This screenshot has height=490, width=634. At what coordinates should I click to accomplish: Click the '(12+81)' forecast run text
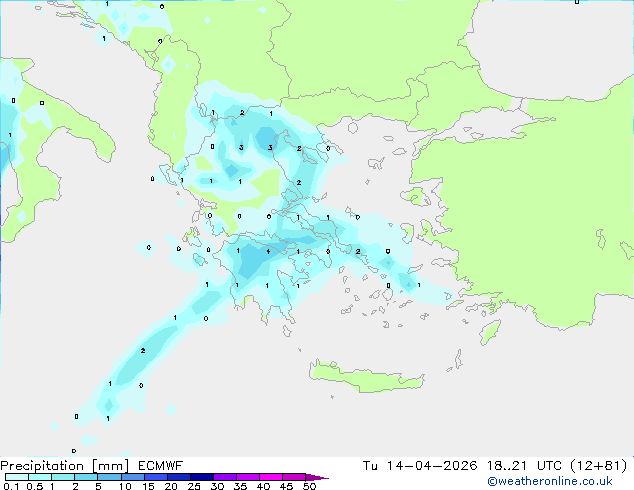[x=598, y=466]
